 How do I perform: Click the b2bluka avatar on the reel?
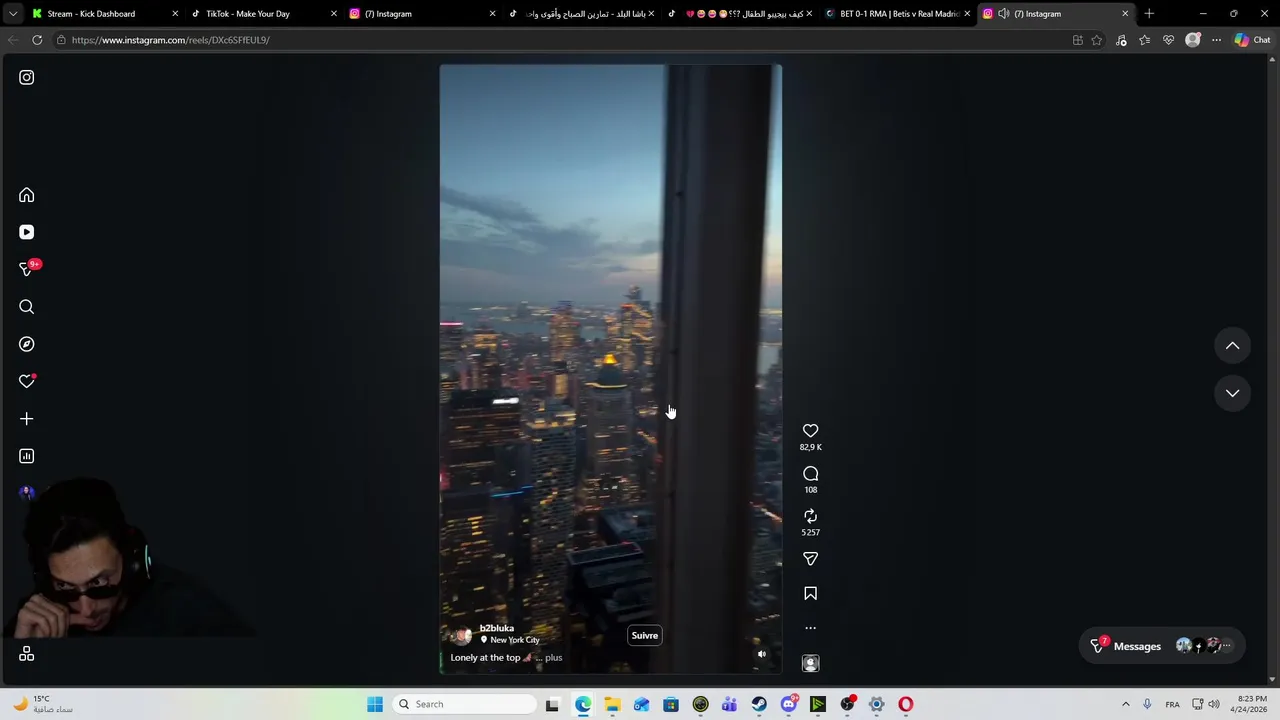(x=462, y=635)
